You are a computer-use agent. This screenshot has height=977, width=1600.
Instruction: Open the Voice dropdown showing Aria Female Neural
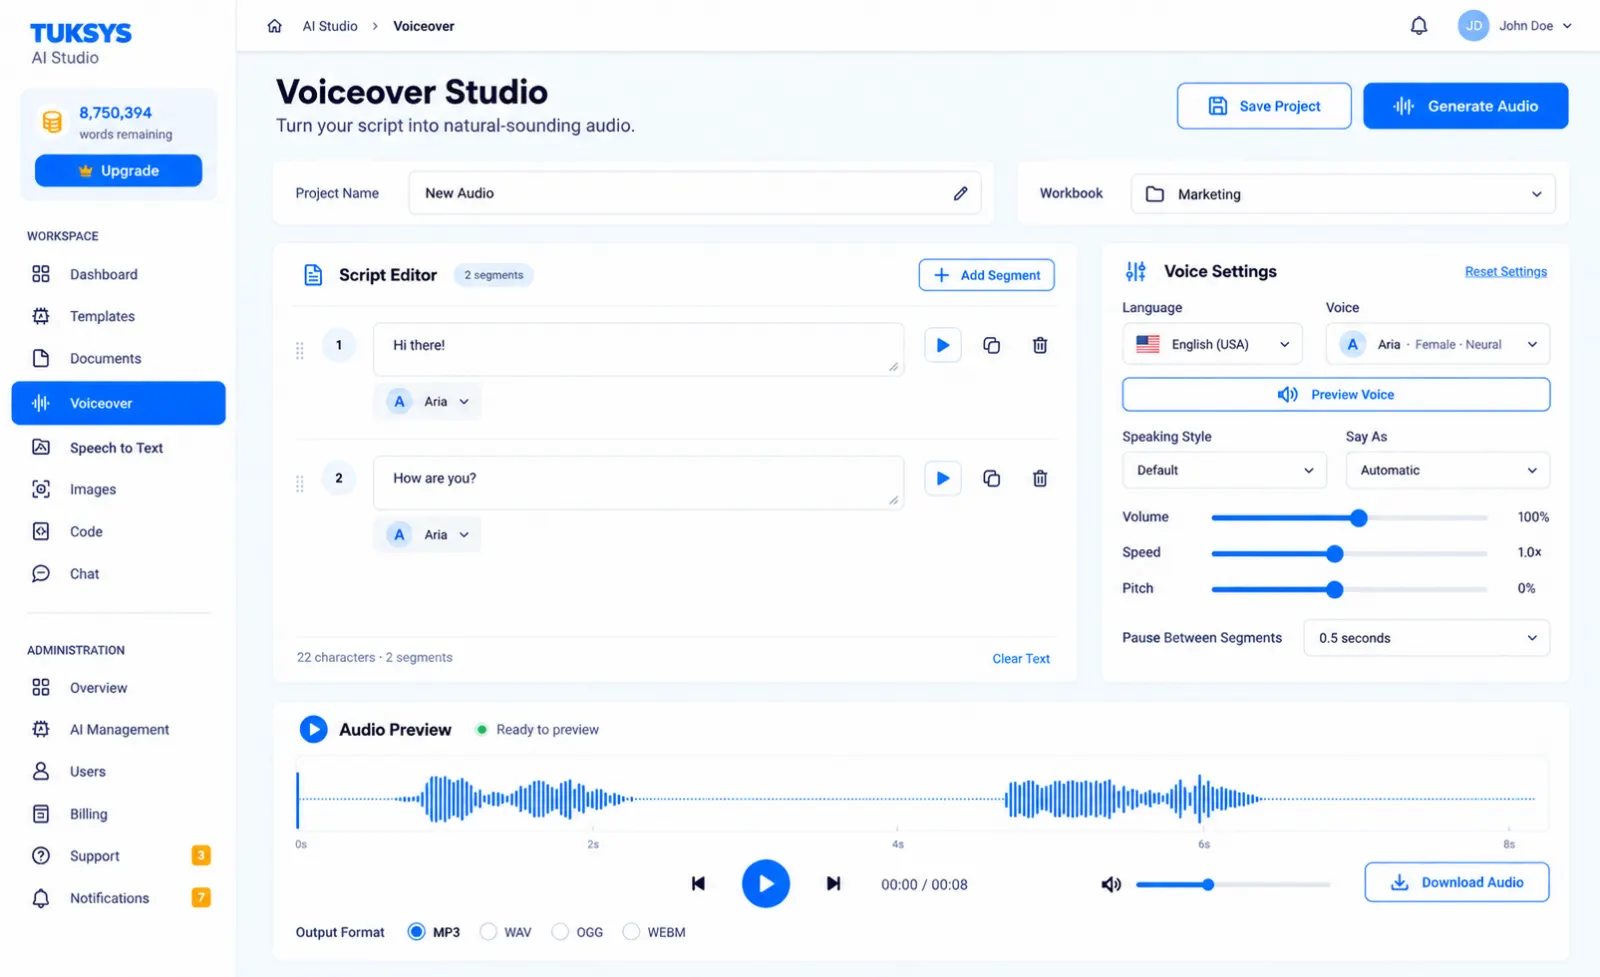1437,344
